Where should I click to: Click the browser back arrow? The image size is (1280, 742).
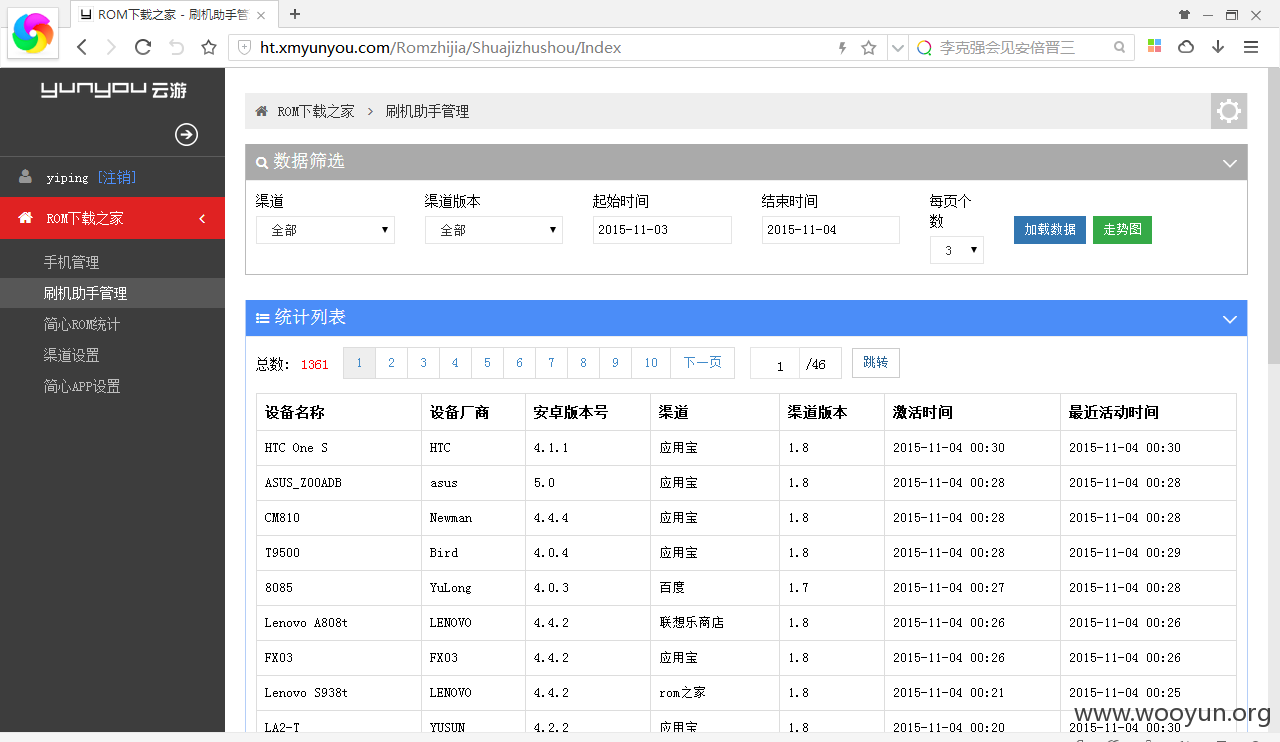(x=82, y=47)
